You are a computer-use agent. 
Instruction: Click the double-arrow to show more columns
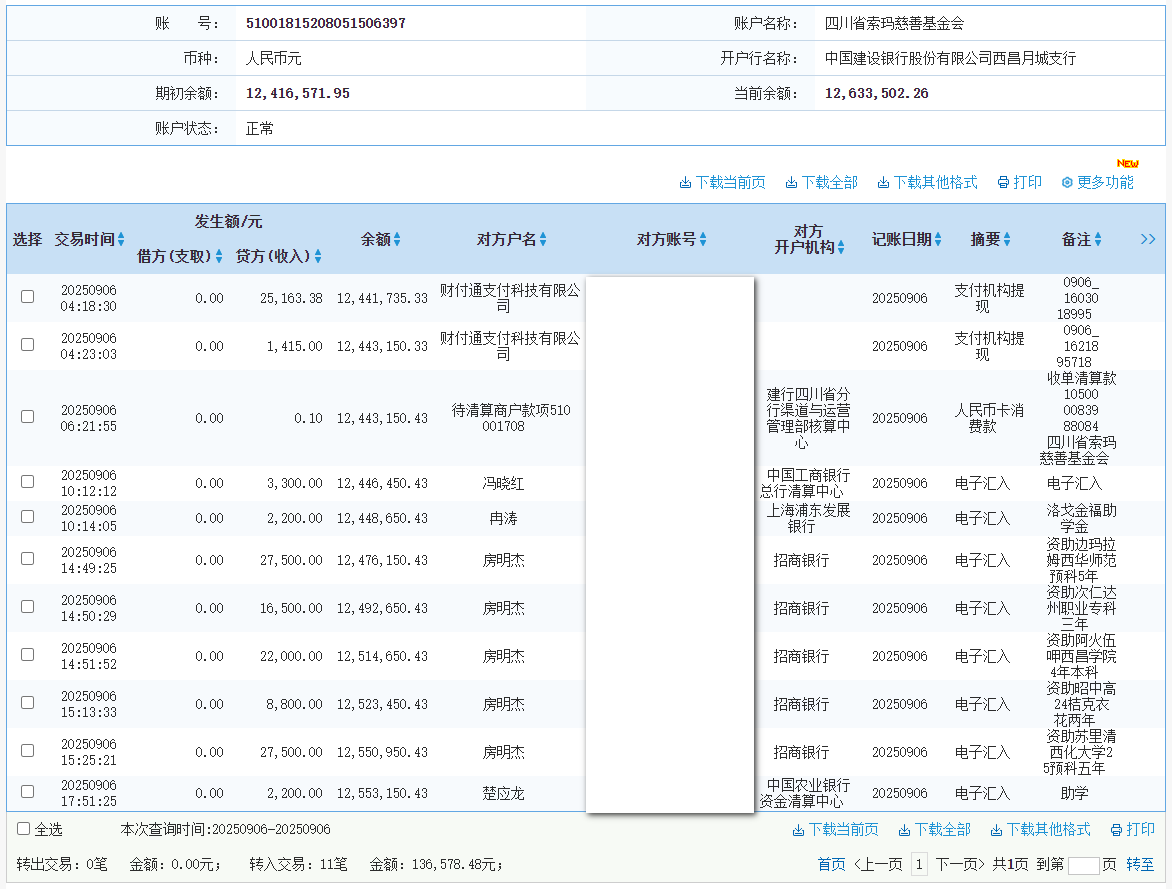pyautogui.click(x=1147, y=239)
